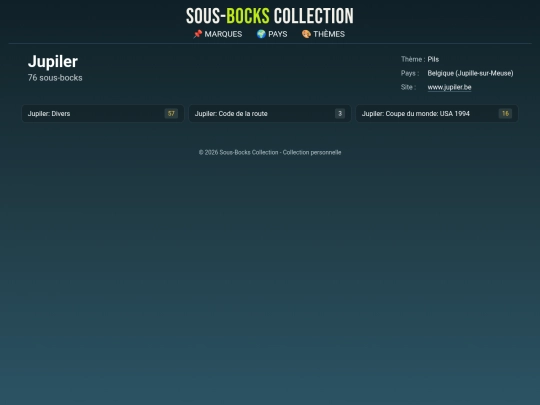
Task: Visit the www.jupiler.be website link
Action: (x=449, y=87)
